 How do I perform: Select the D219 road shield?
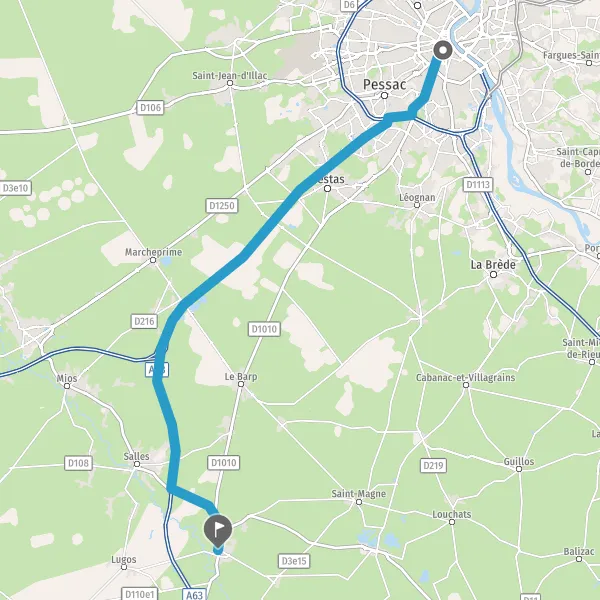coord(433,465)
